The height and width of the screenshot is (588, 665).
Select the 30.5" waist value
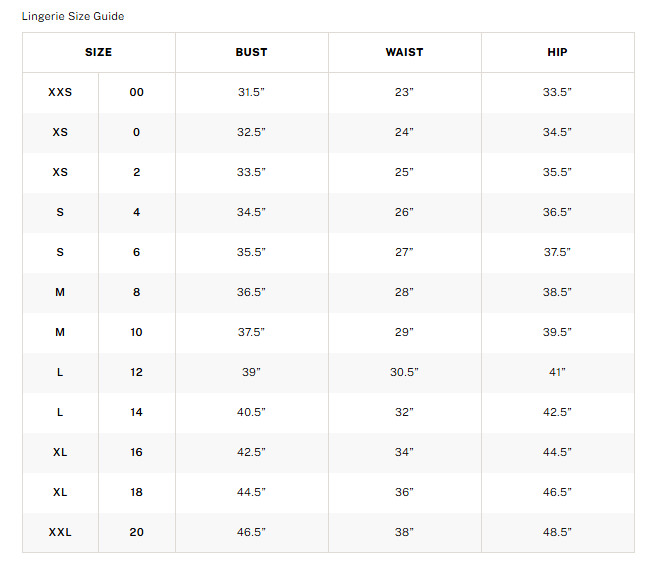(x=404, y=372)
